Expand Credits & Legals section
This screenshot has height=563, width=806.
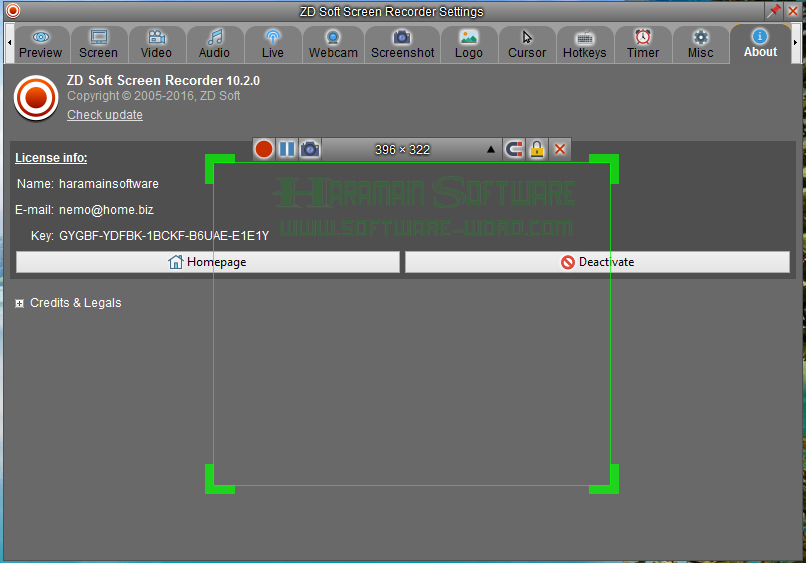pyautogui.click(x=20, y=303)
